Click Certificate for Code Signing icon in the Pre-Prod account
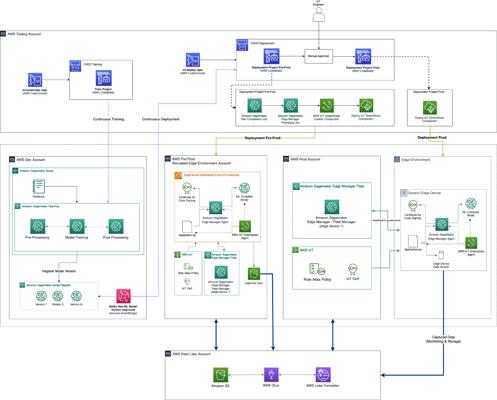497x400 pixels. (x=187, y=188)
